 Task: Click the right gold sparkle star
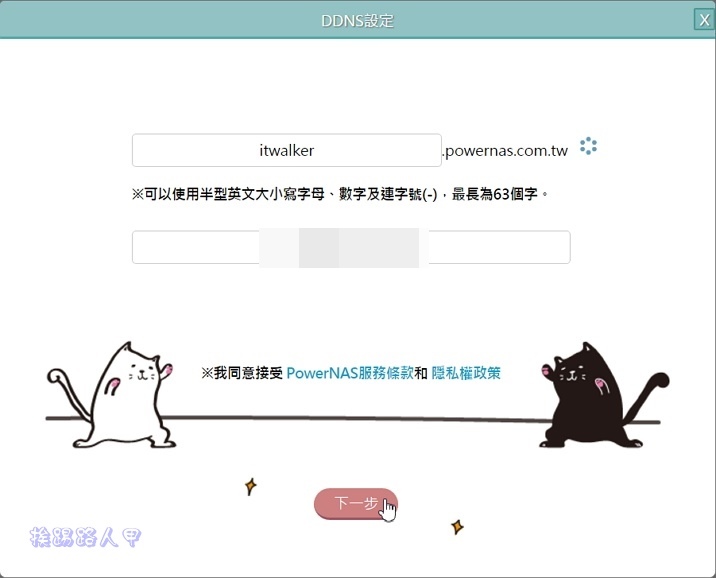click(457, 527)
